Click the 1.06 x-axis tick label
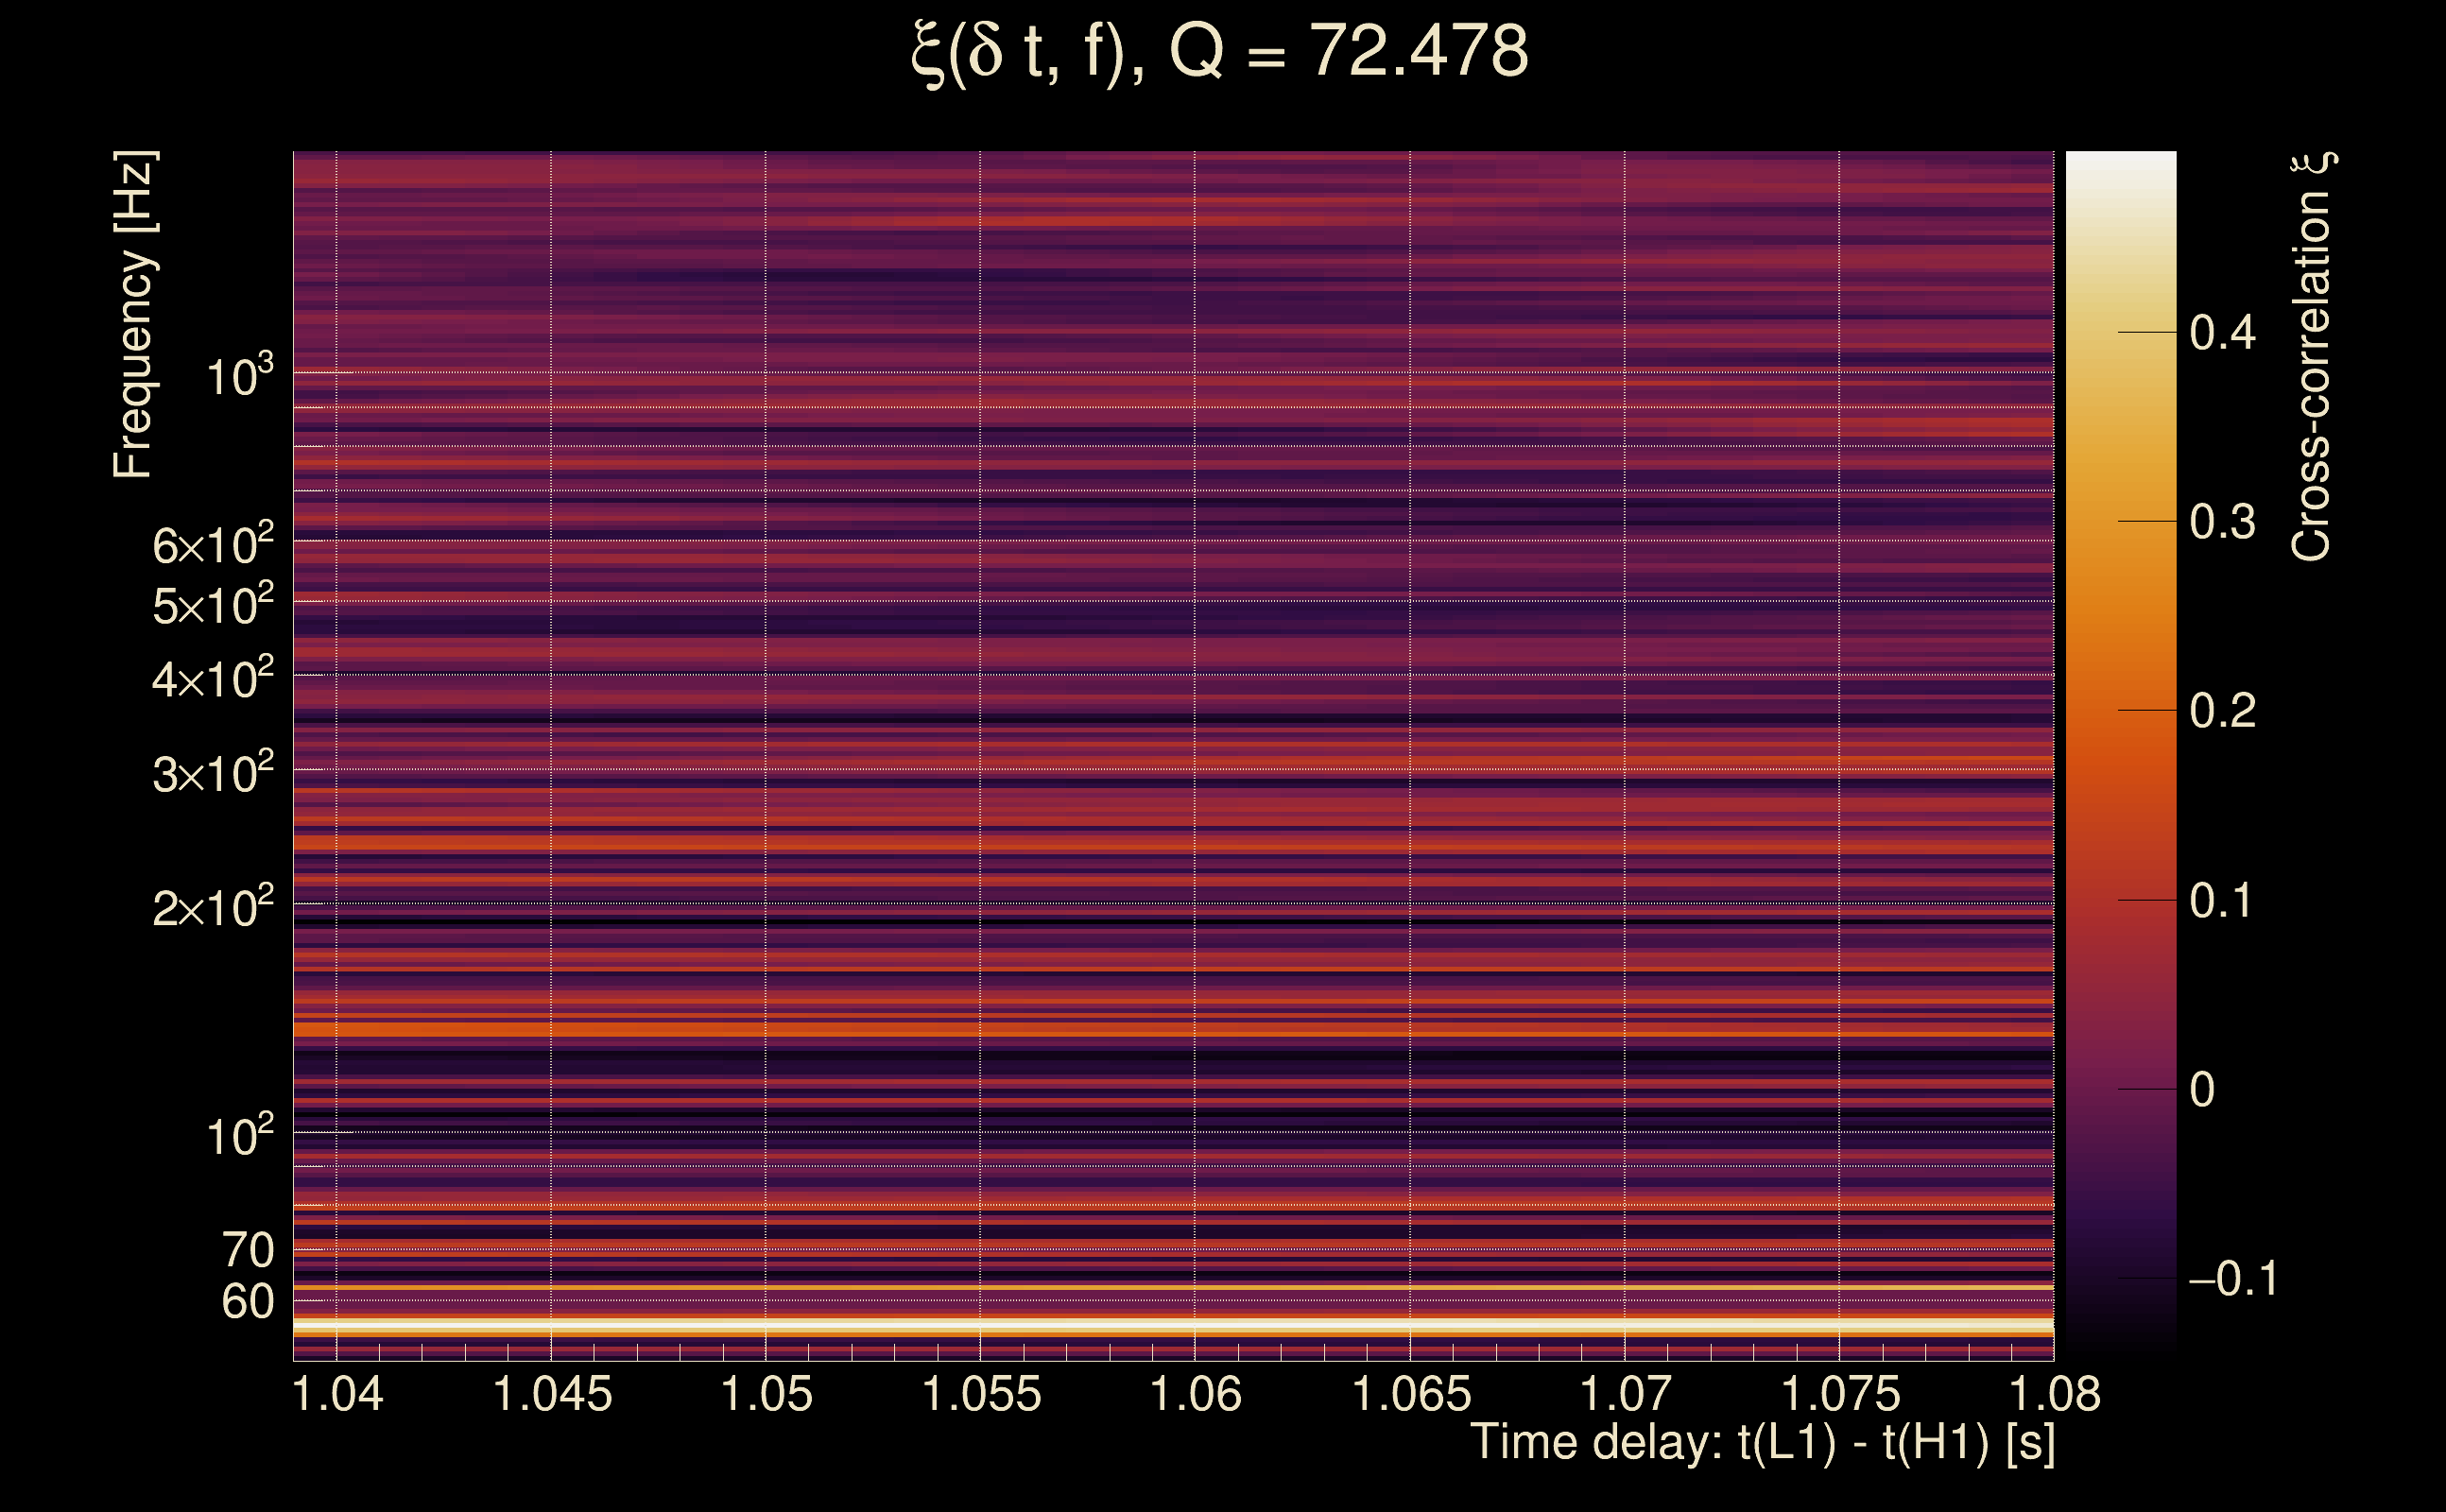 pyautogui.click(x=1195, y=1395)
